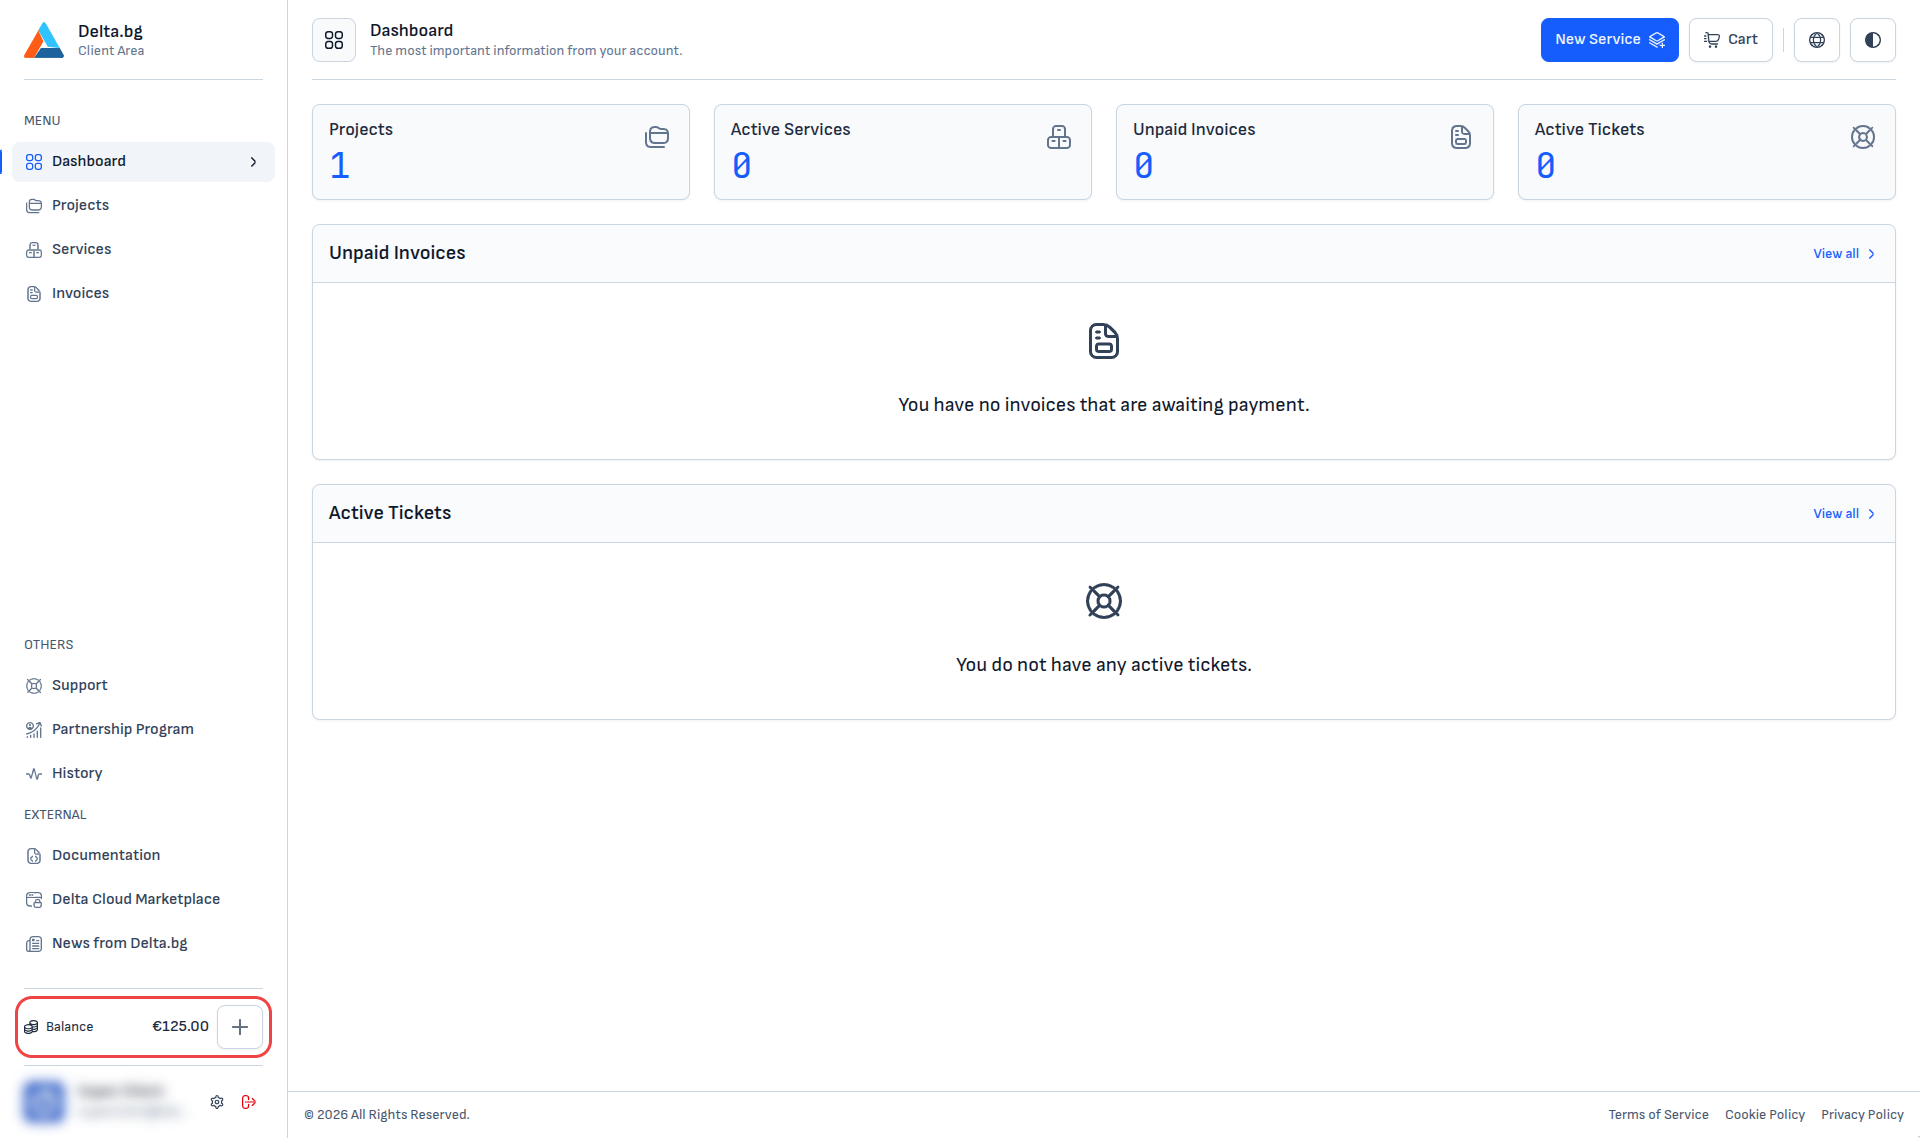The height and width of the screenshot is (1138, 1920).
Task: Click the Support lifebuoy sidebar icon
Action: [34, 686]
